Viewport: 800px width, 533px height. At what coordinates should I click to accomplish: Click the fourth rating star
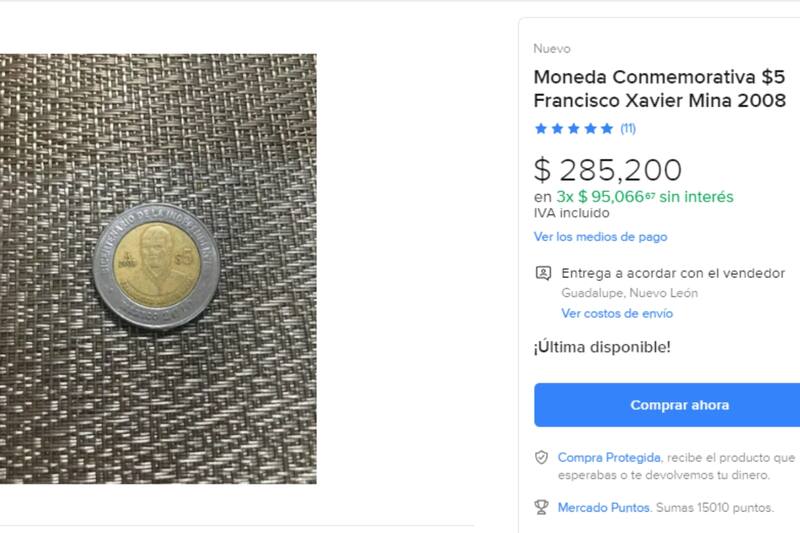click(x=590, y=129)
